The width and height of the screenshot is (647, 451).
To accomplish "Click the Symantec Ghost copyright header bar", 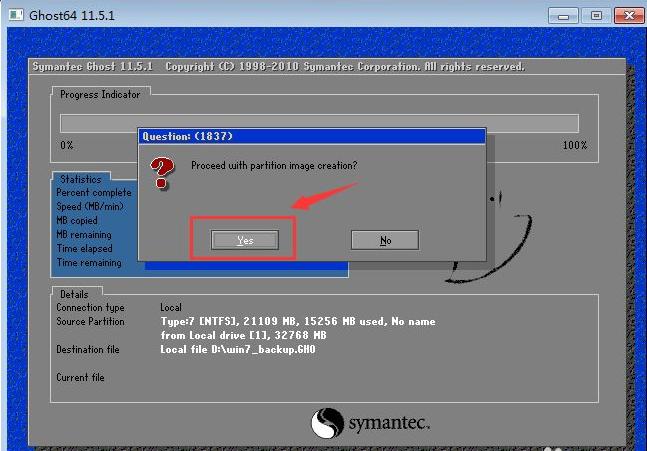I will [327, 67].
